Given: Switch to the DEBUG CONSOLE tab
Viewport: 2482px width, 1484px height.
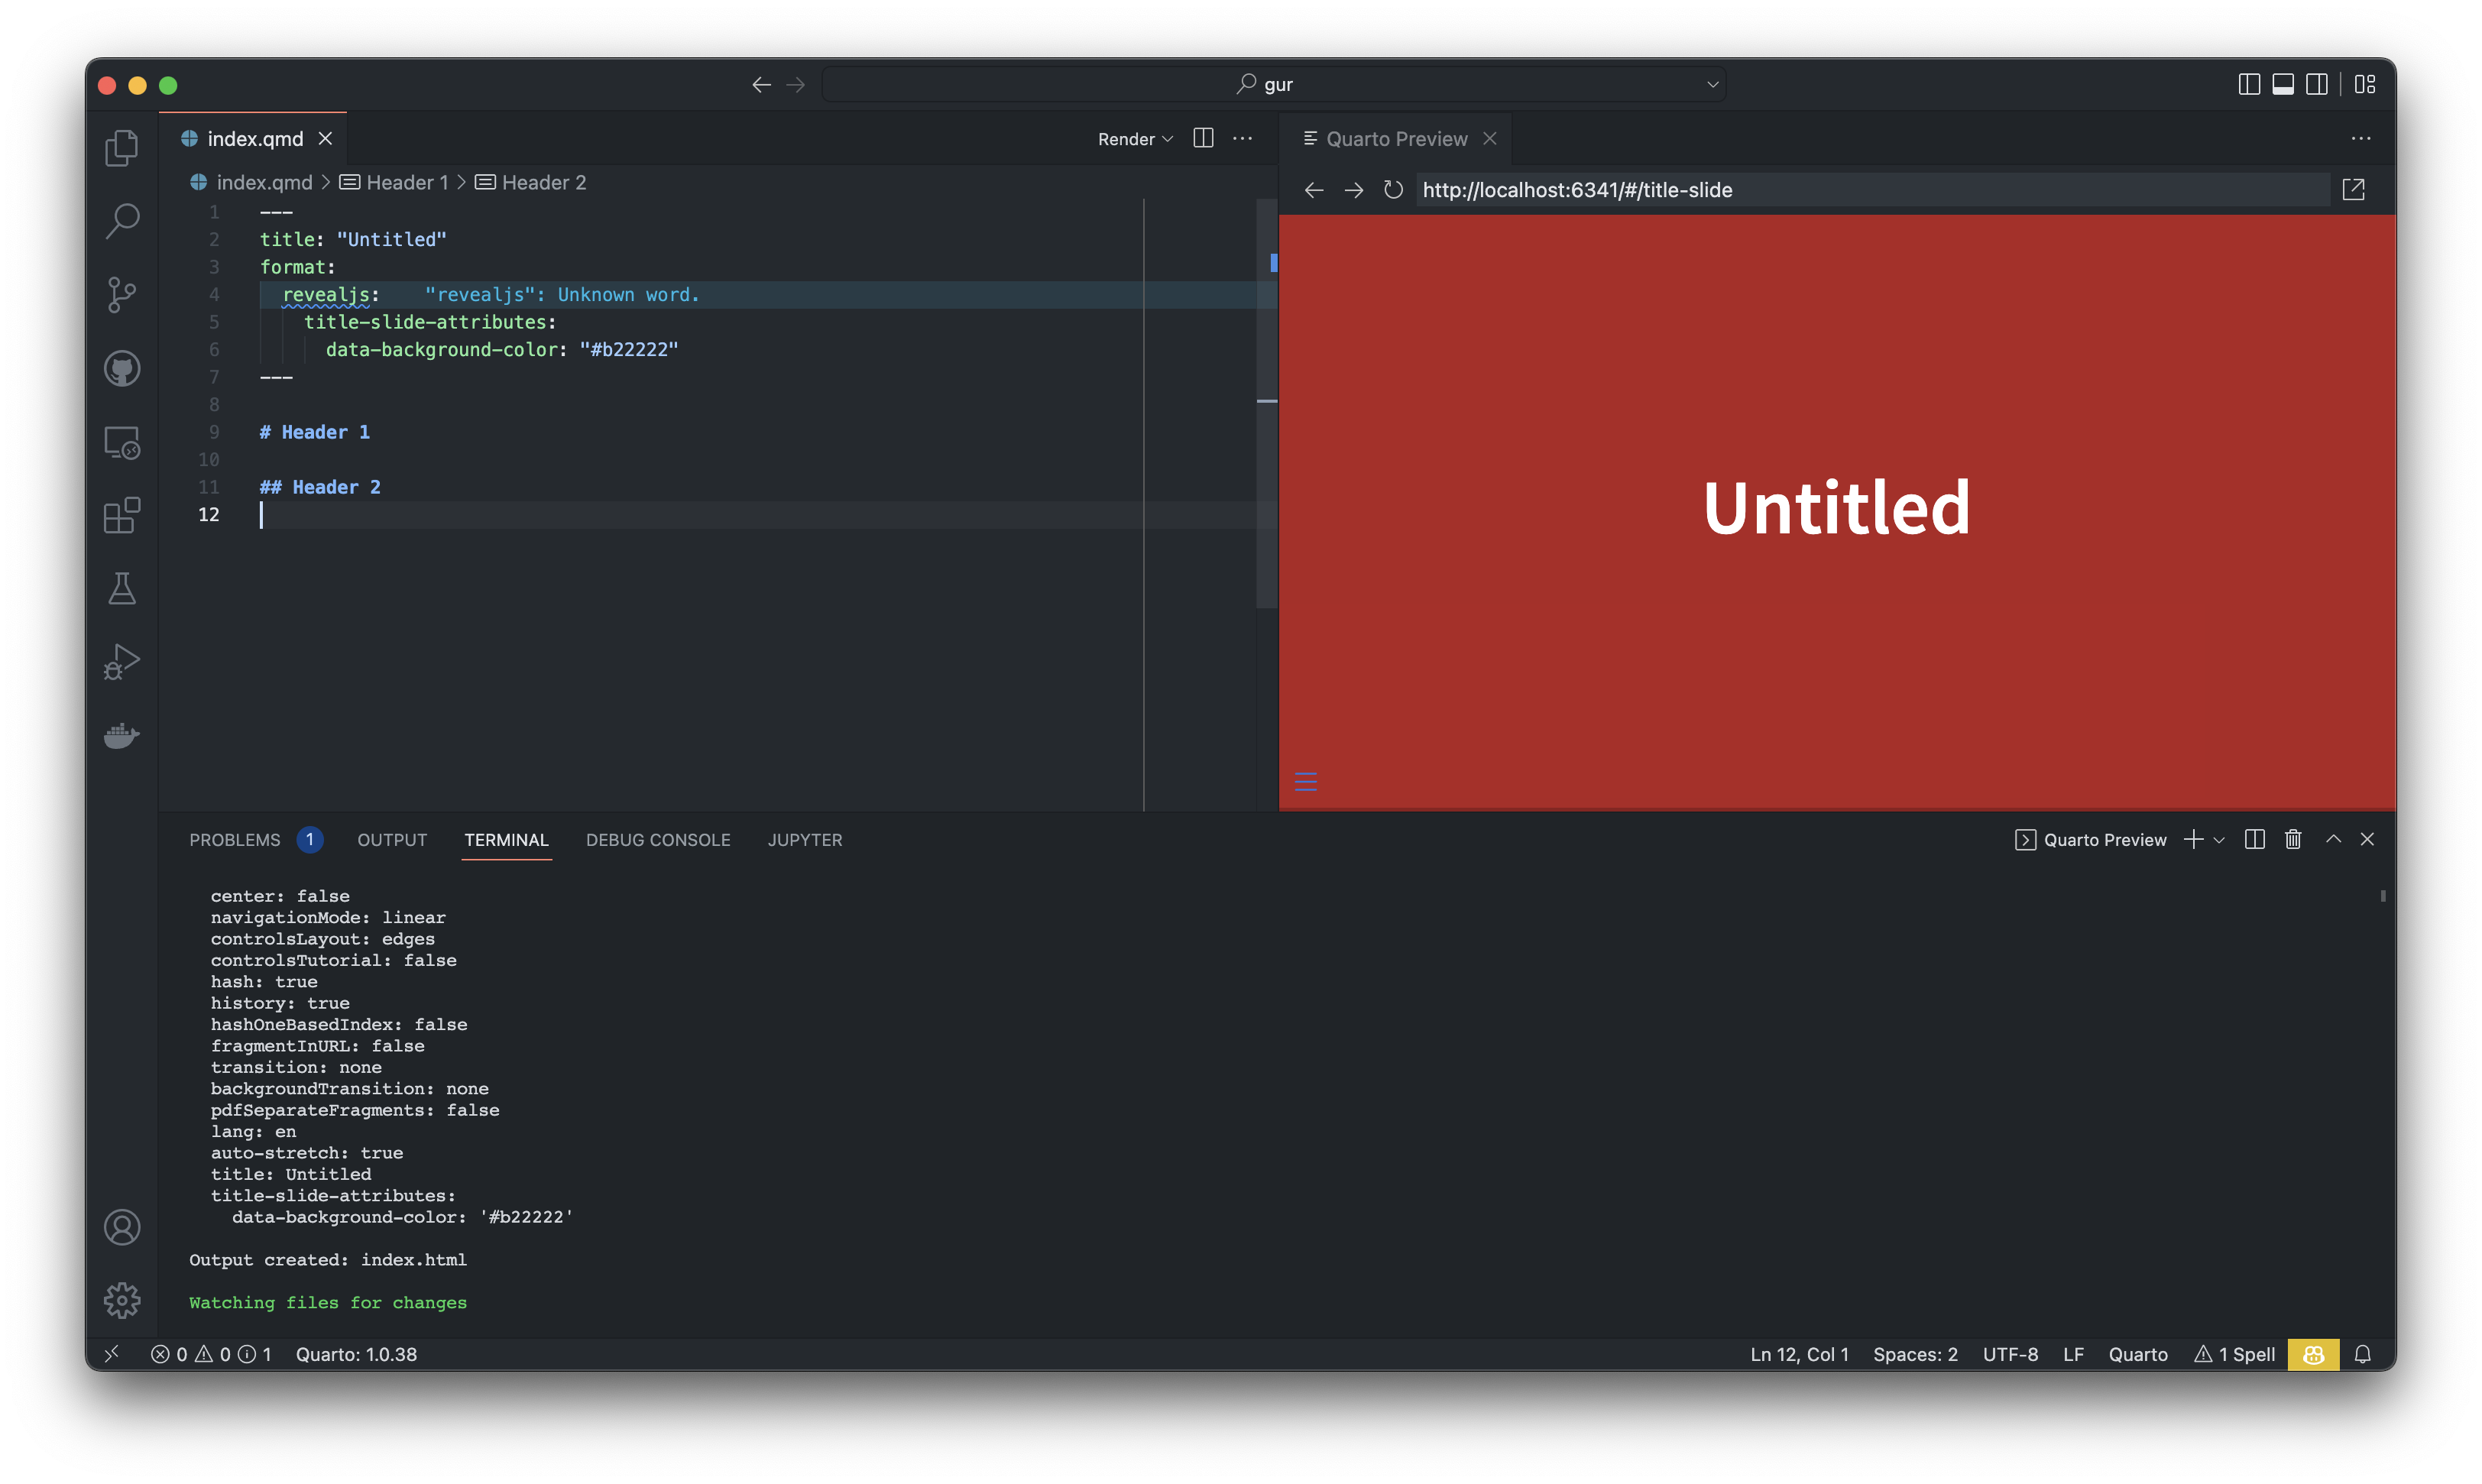Looking at the screenshot, I should 658,840.
